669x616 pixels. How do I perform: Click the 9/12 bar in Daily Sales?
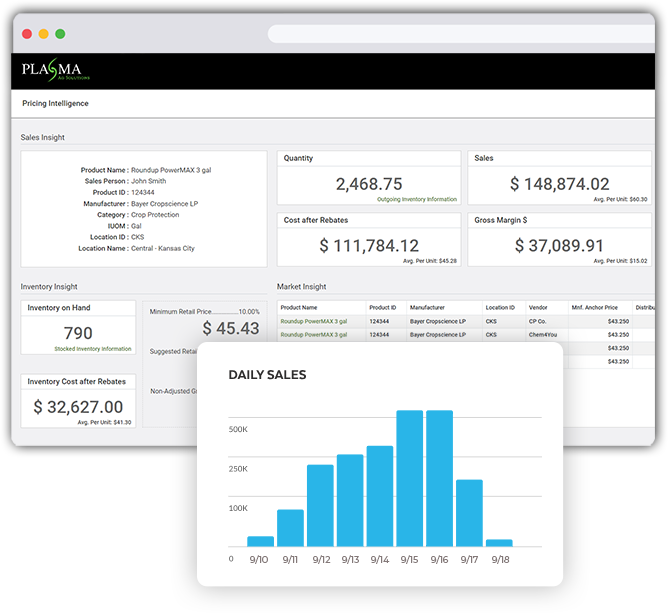coord(320,506)
